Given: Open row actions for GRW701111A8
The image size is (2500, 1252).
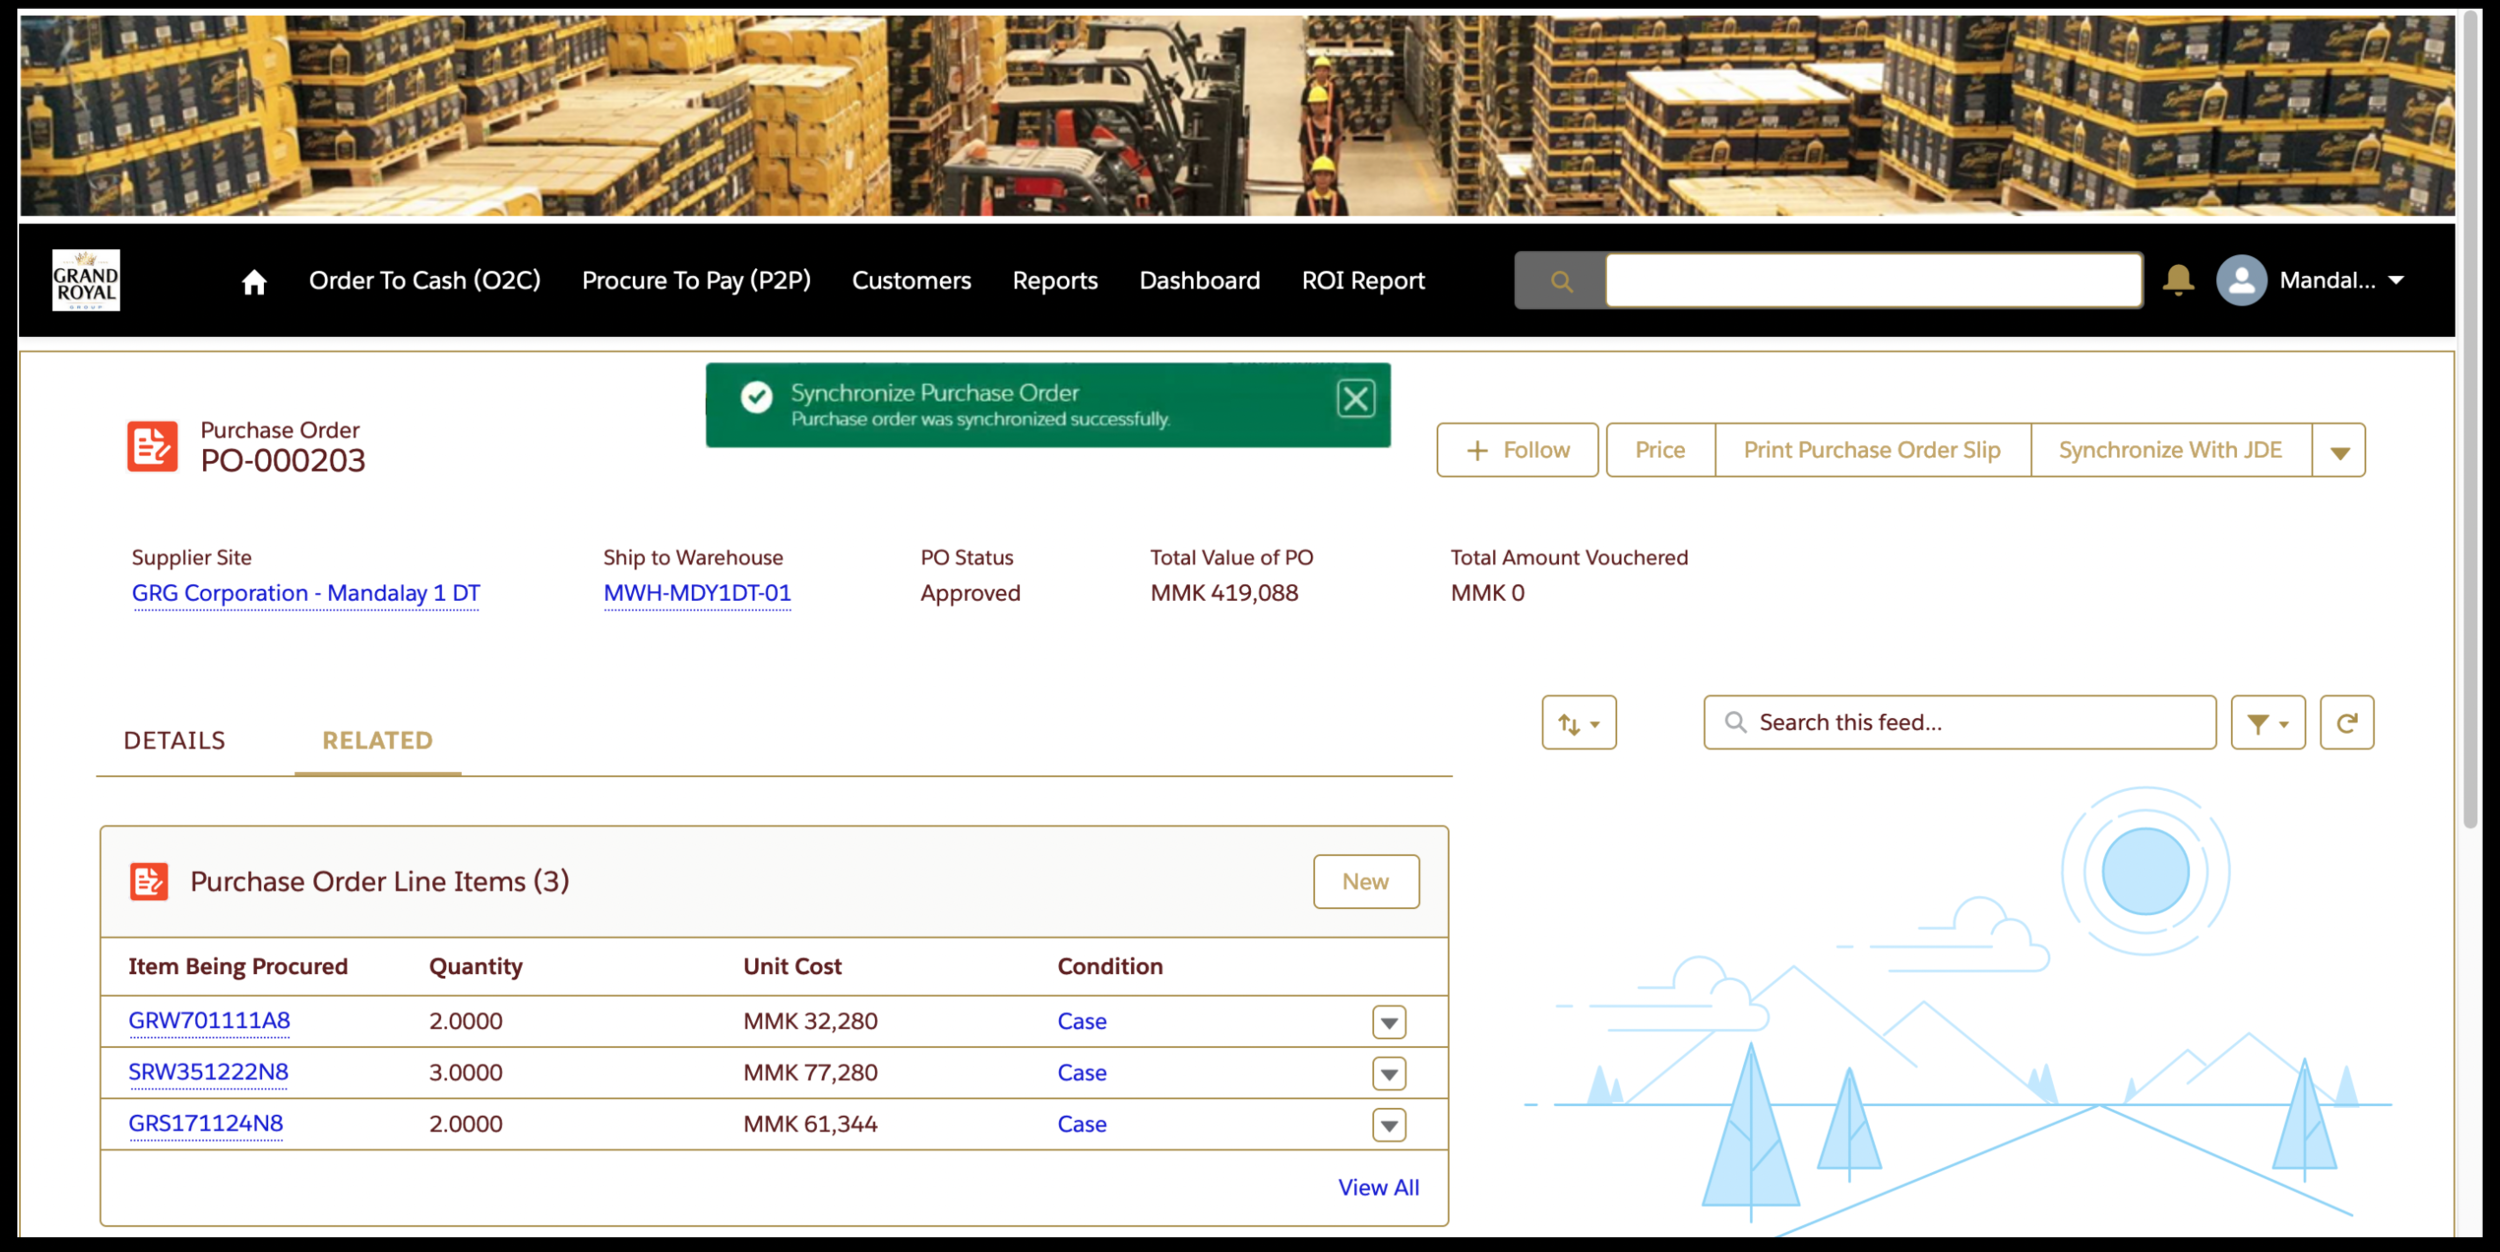Looking at the screenshot, I should (x=1389, y=1023).
